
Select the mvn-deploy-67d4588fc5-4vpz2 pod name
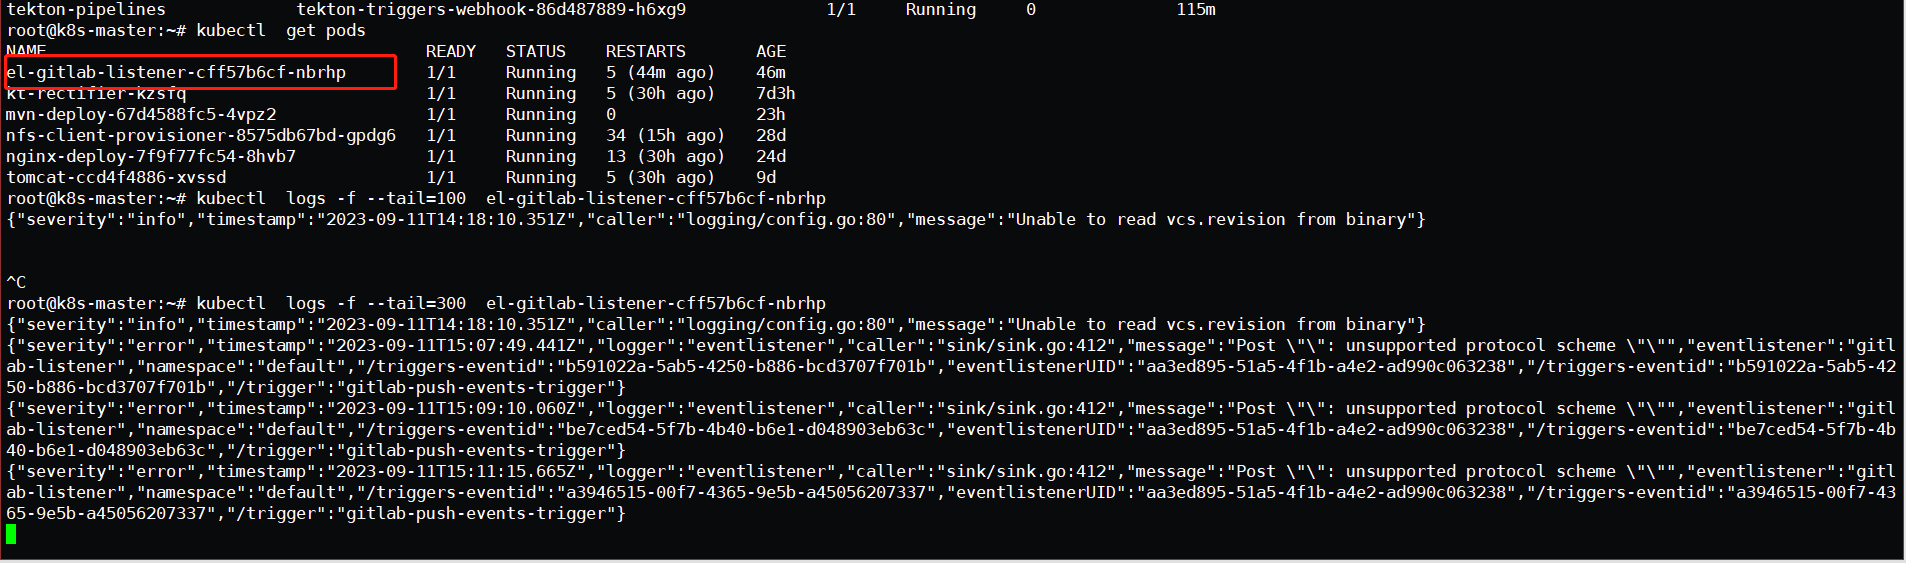[141, 114]
